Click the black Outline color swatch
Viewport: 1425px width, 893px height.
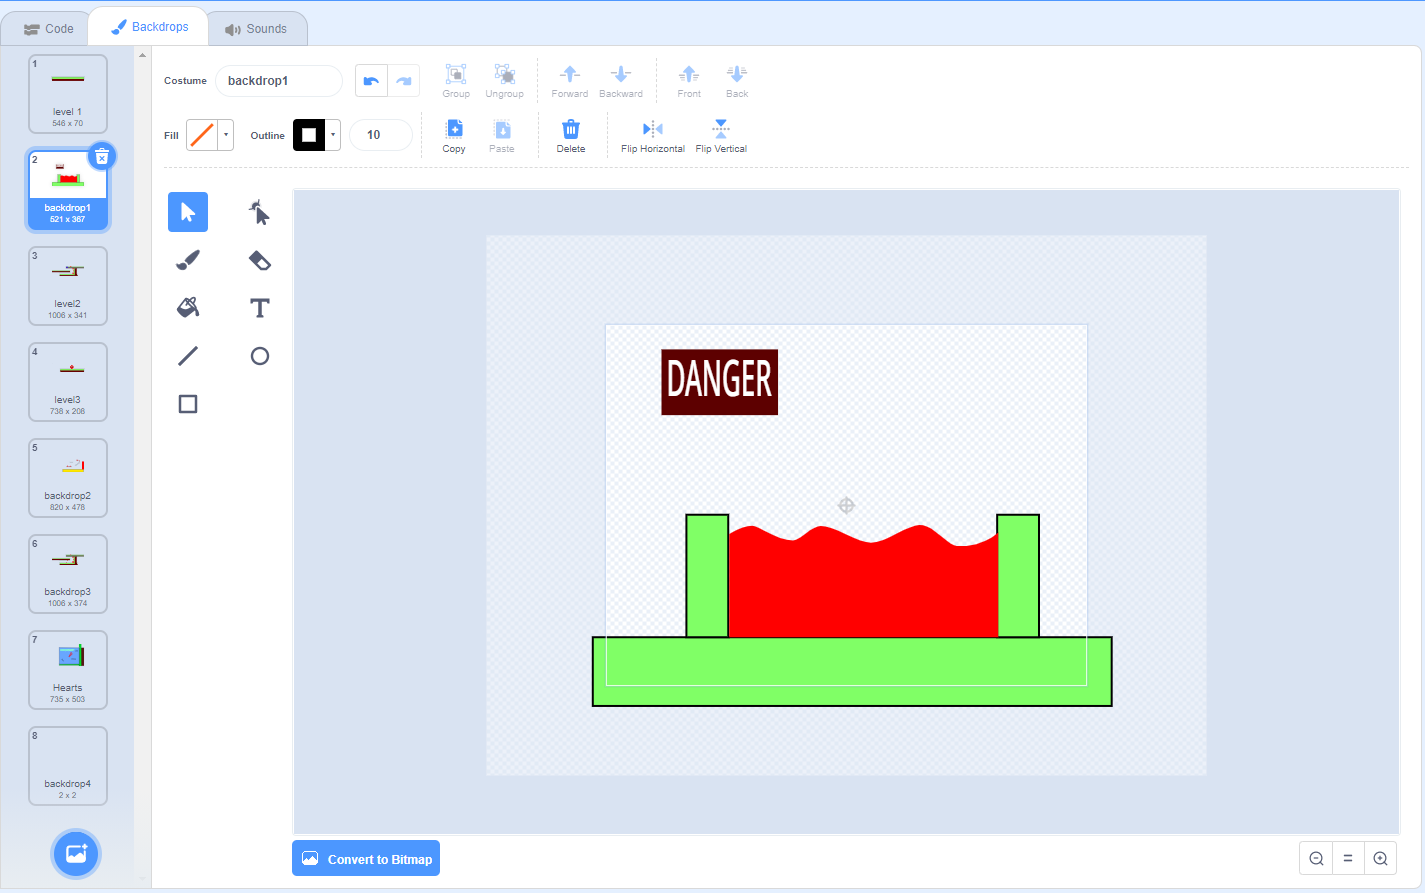click(309, 135)
